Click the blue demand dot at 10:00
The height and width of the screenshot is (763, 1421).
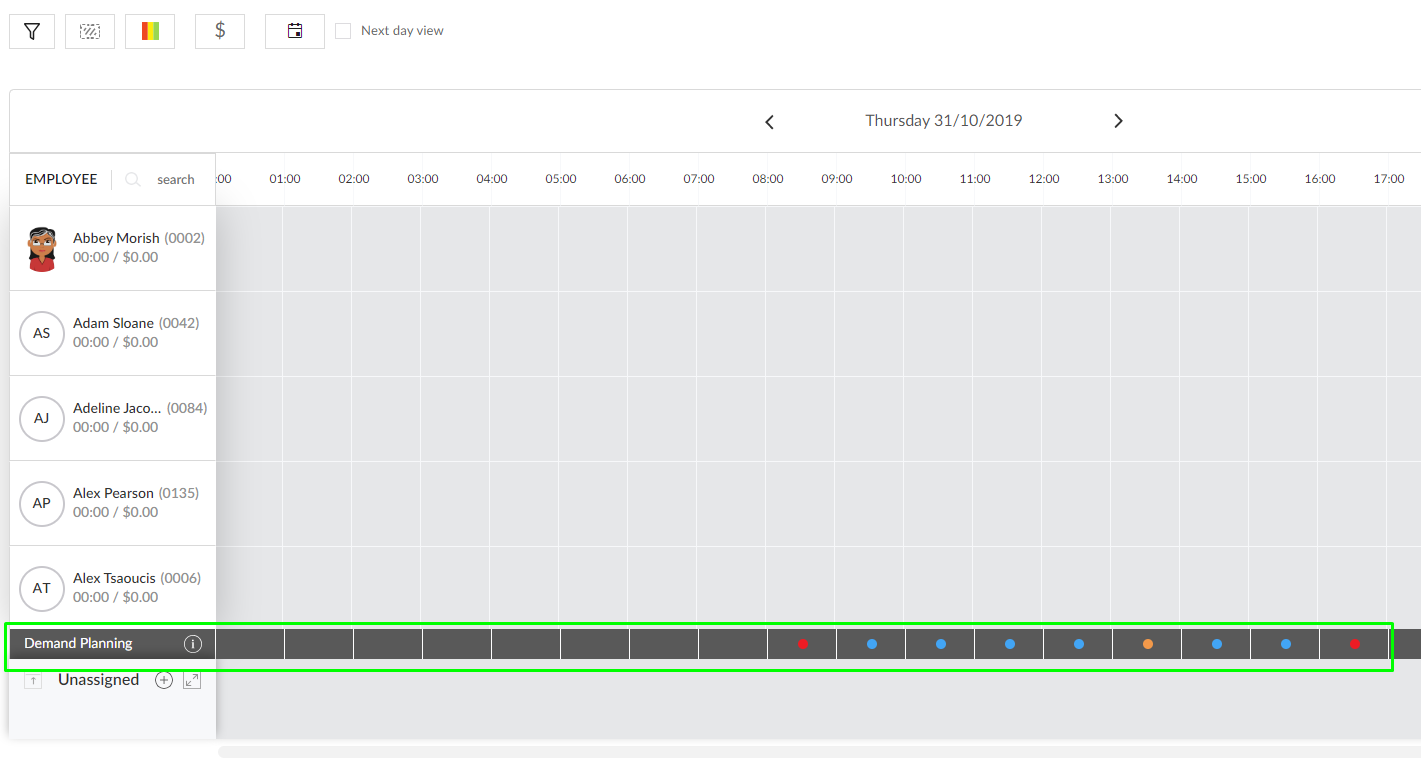click(941, 644)
